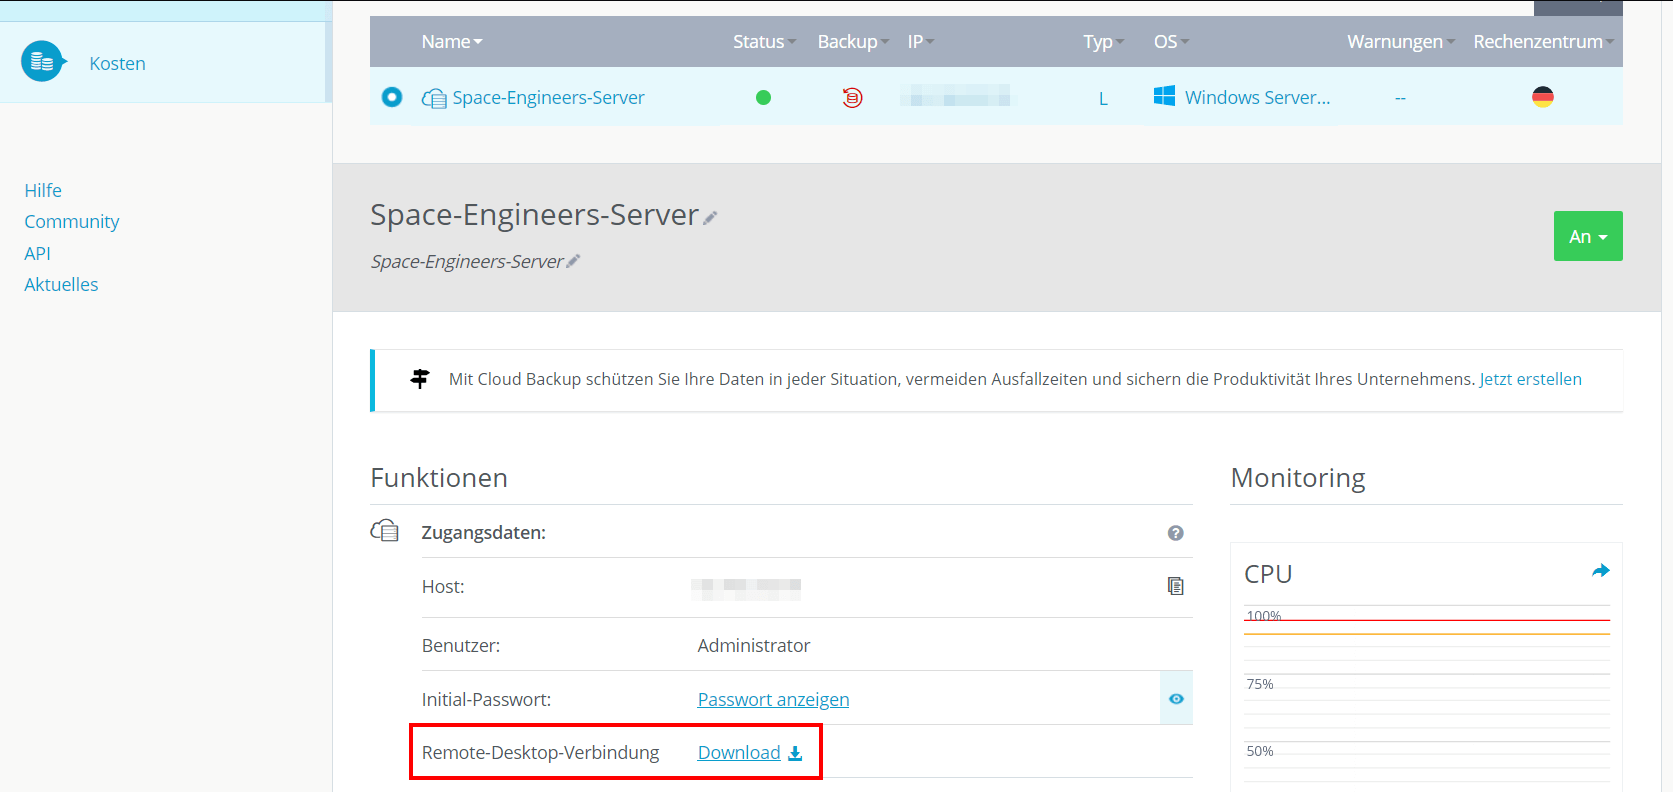
Task: Open the green An power dropdown
Action: [1588, 236]
